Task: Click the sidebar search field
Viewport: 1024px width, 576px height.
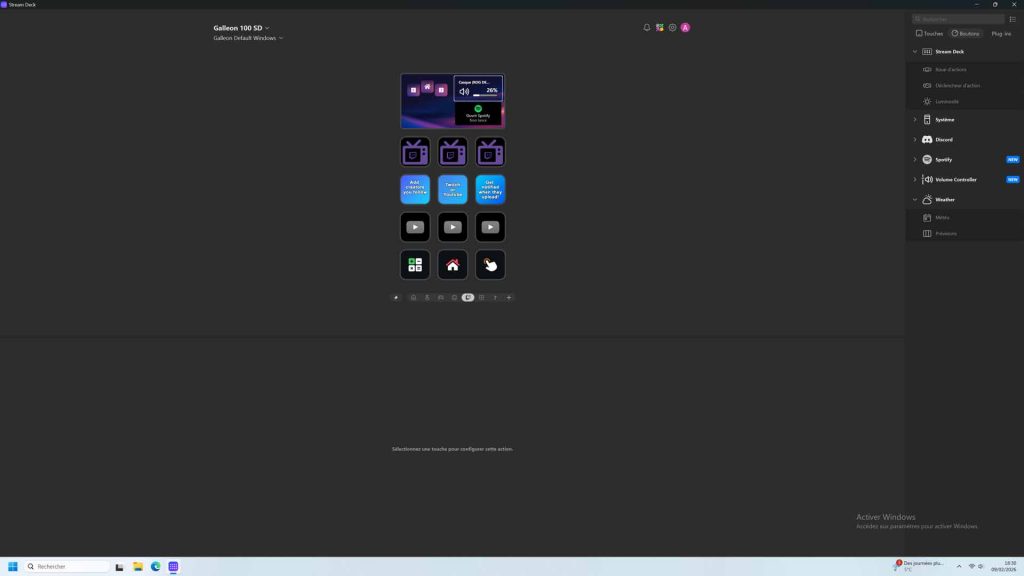Action: pos(957,18)
